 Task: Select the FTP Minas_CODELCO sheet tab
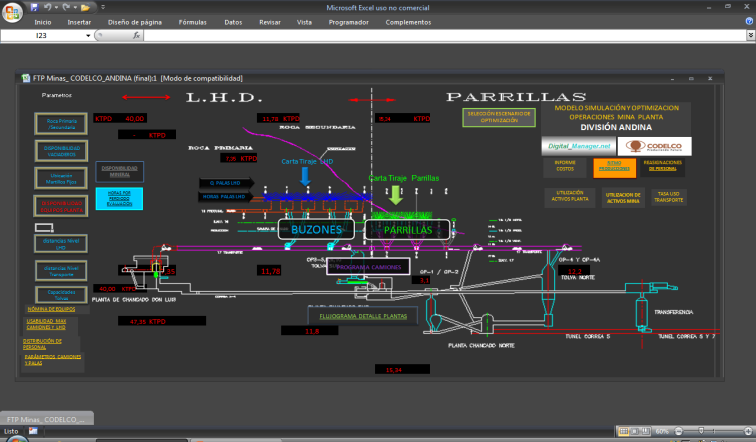(46, 419)
